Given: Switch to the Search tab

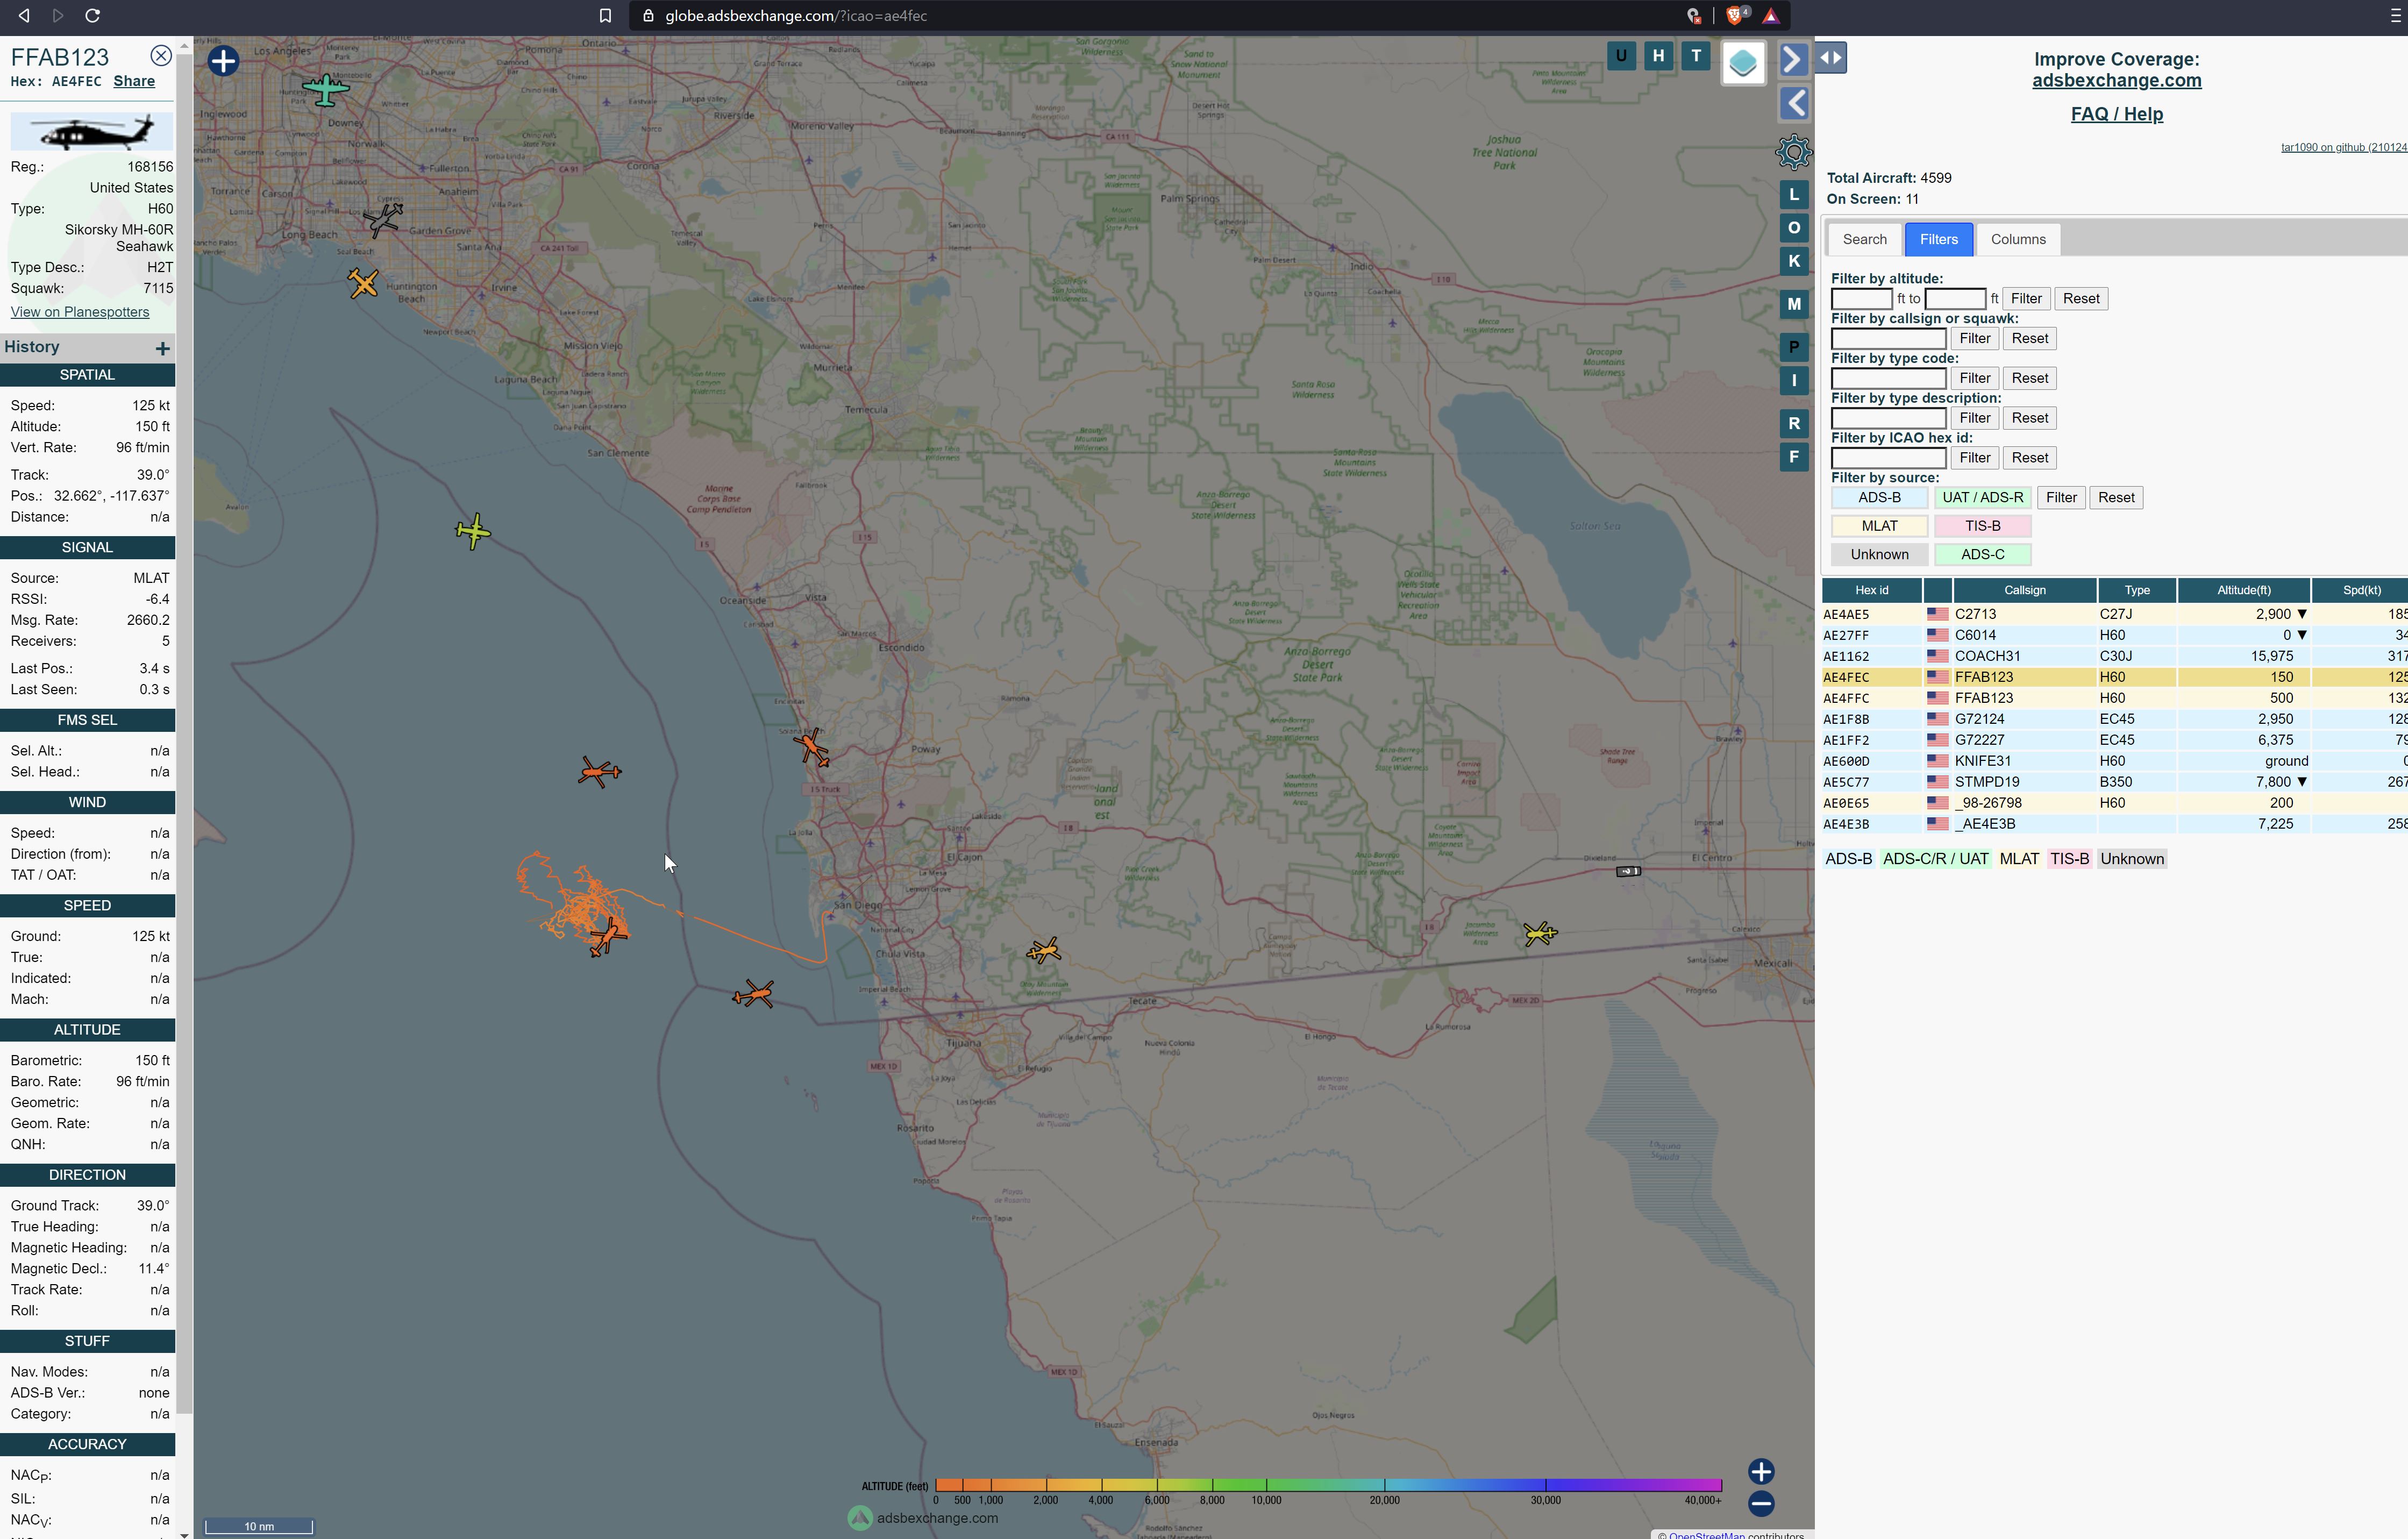Looking at the screenshot, I should click(1864, 239).
